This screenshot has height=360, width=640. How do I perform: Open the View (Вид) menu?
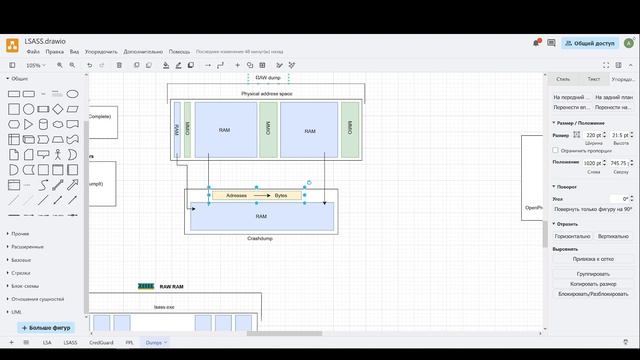point(74,52)
